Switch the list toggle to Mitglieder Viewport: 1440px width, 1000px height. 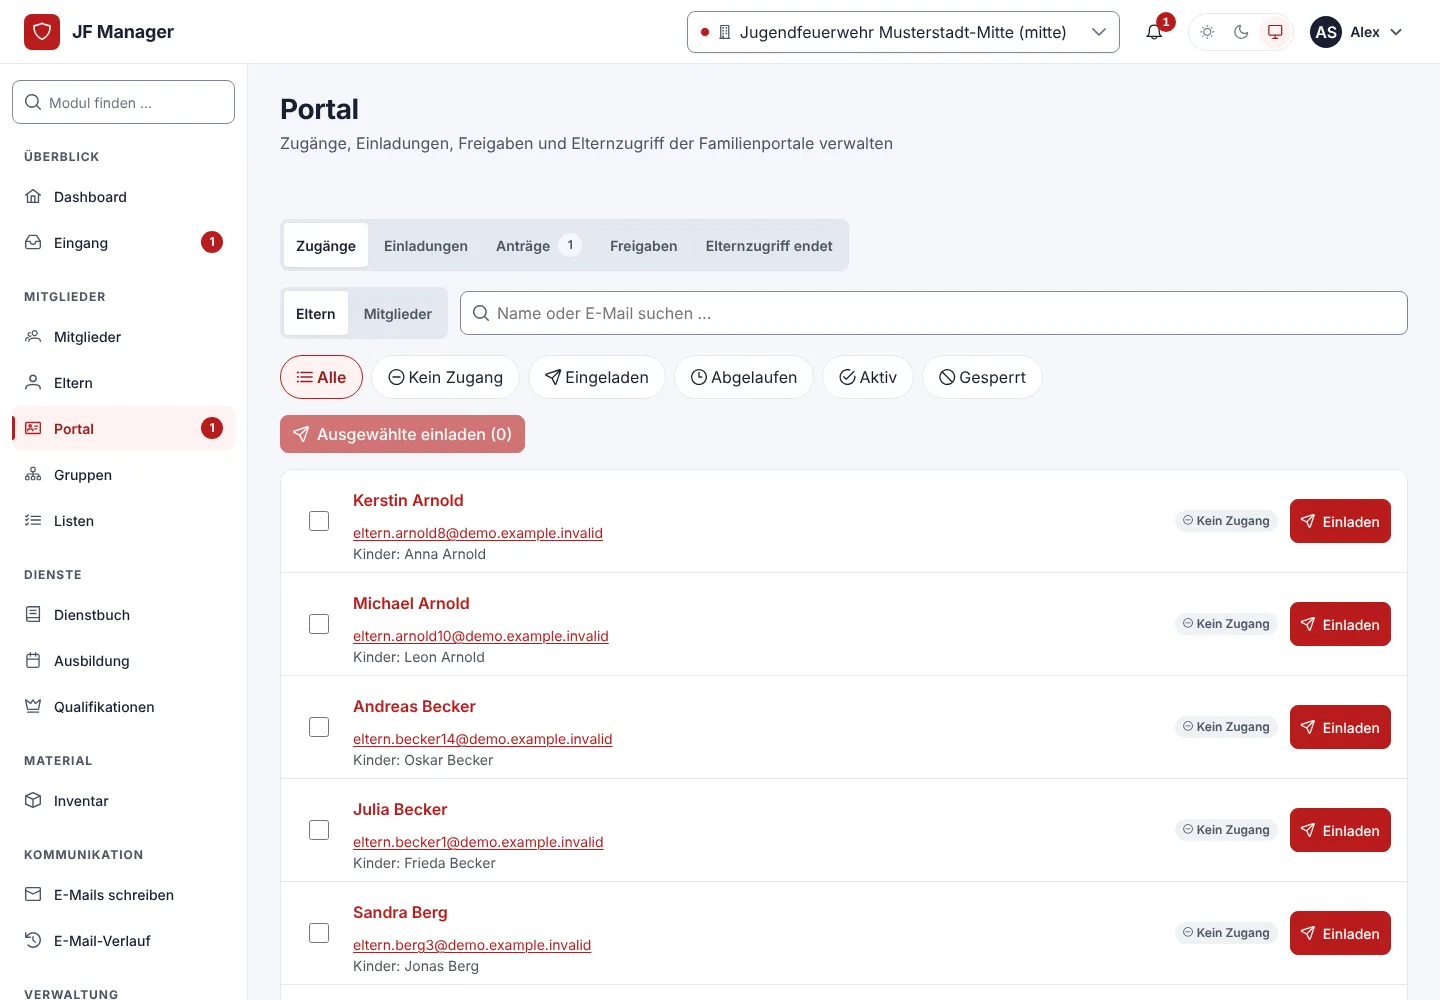click(x=398, y=314)
